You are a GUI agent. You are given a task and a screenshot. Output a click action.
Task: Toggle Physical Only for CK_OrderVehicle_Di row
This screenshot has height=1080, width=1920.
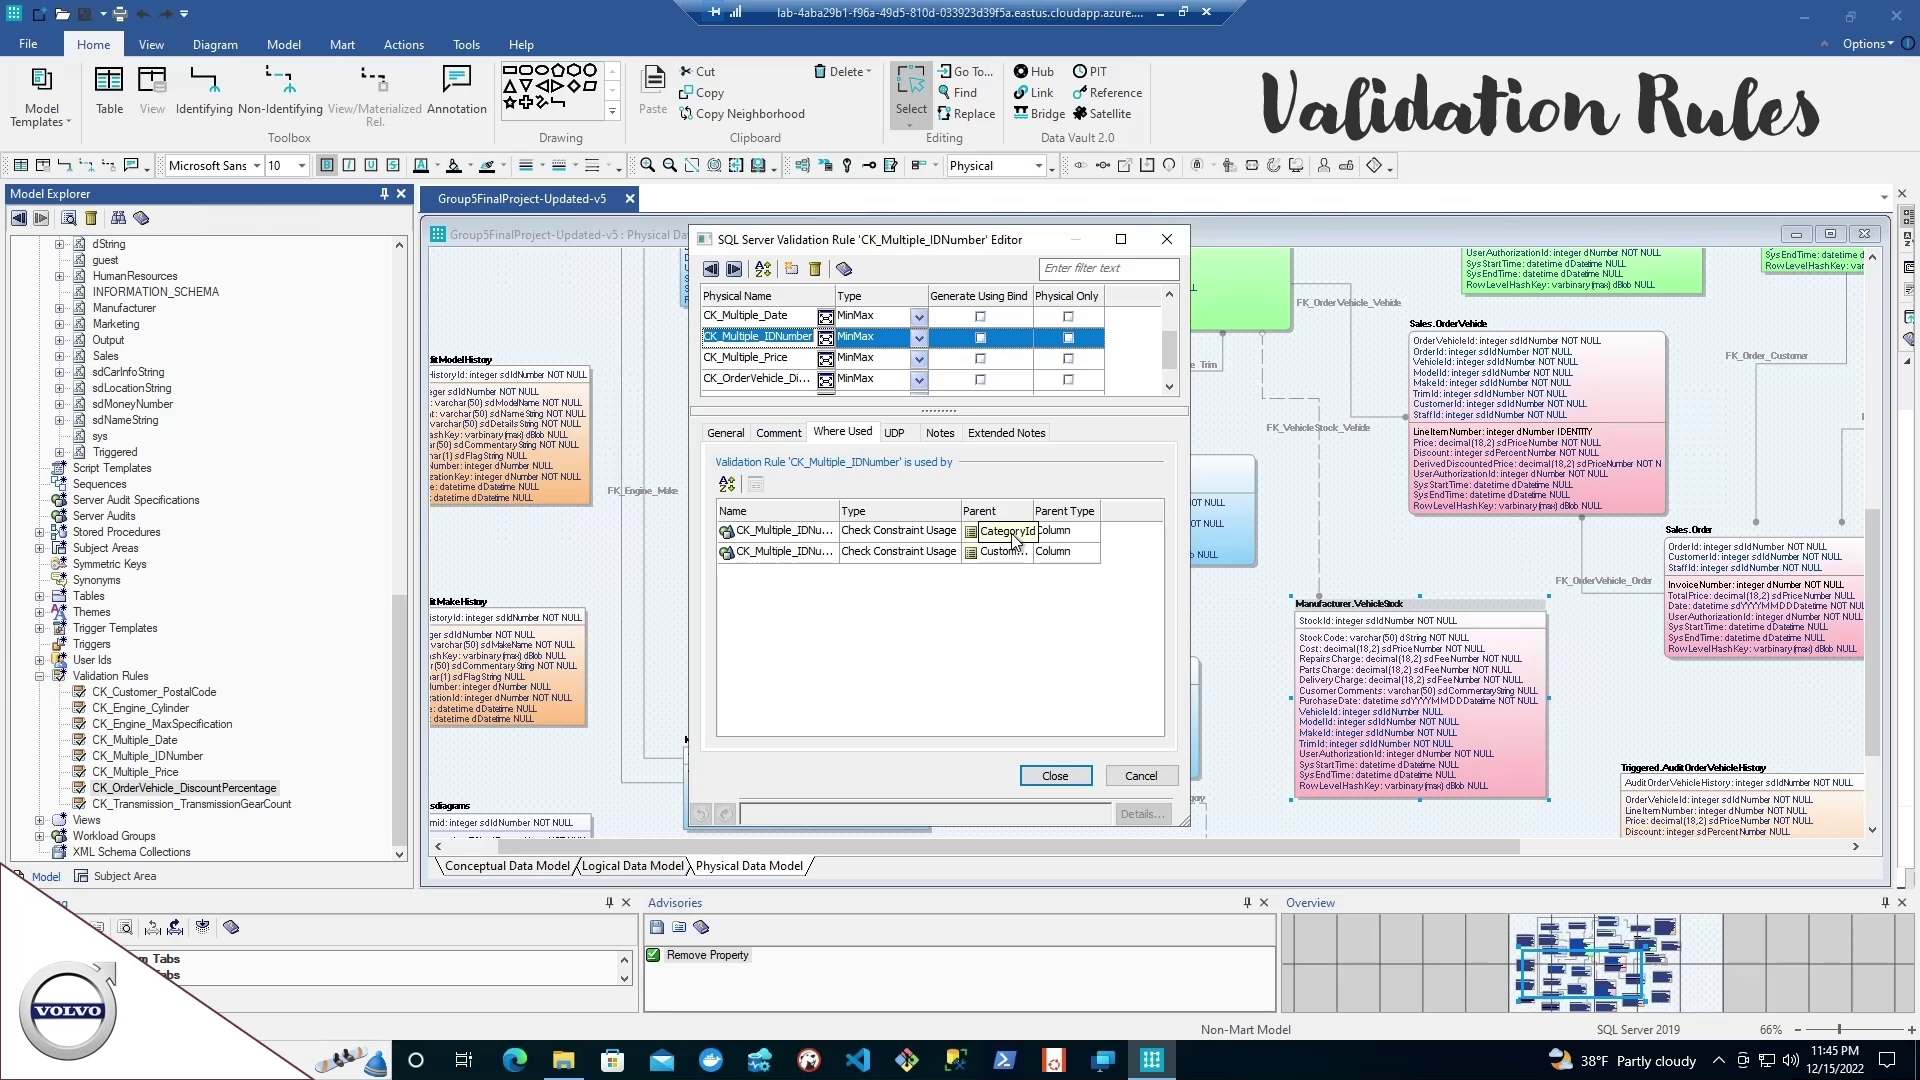1068,380
